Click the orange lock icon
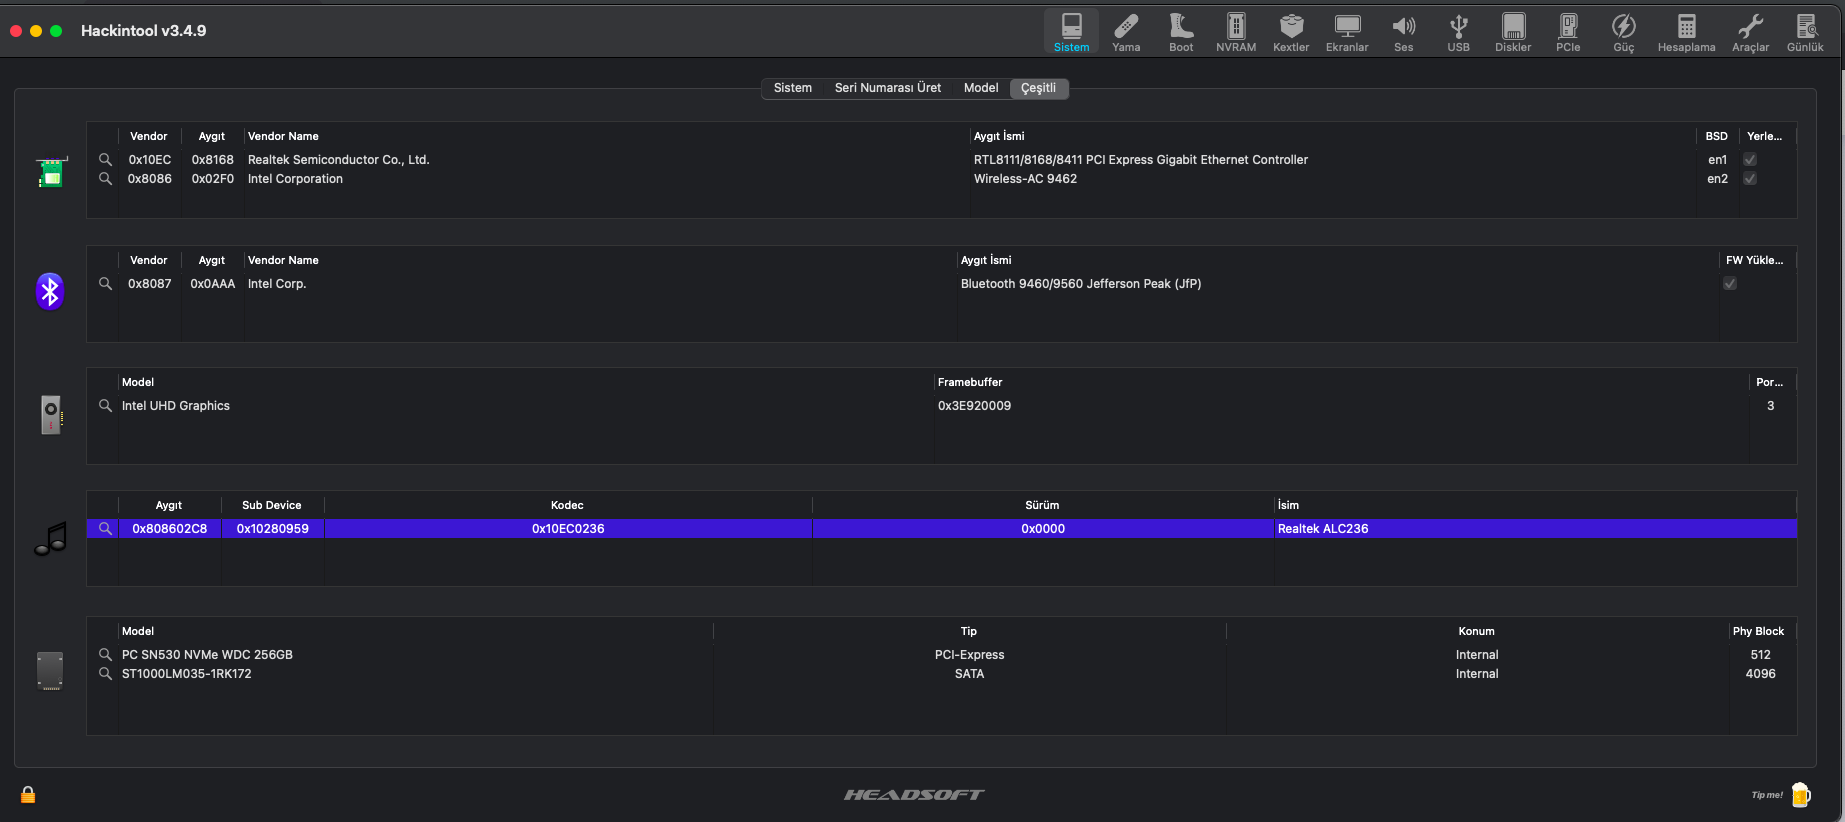Viewport: 1845px width, 822px height. (28, 794)
